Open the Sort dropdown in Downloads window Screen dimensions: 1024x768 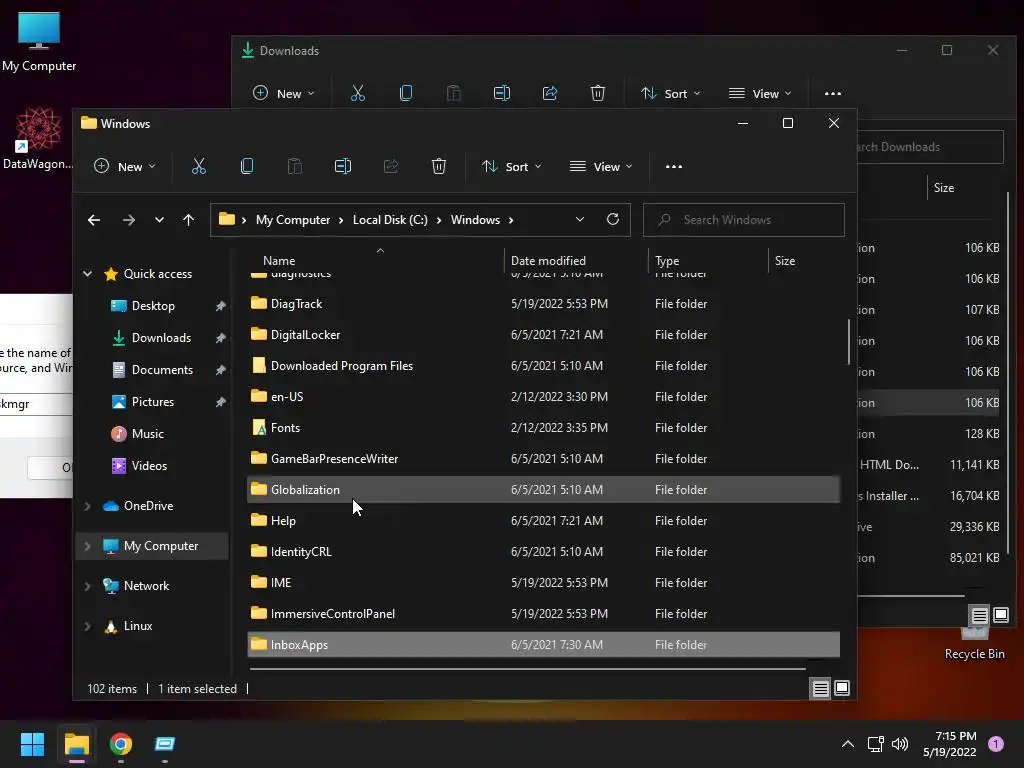click(671, 93)
